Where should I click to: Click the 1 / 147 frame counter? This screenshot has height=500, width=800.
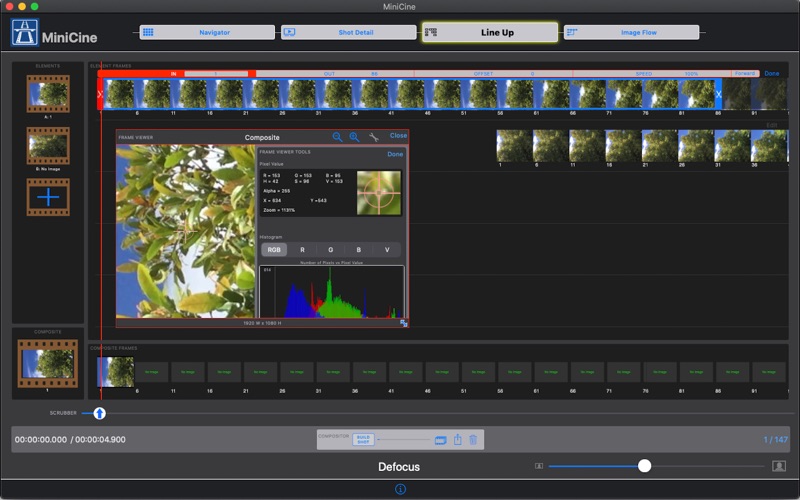click(x=776, y=439)
